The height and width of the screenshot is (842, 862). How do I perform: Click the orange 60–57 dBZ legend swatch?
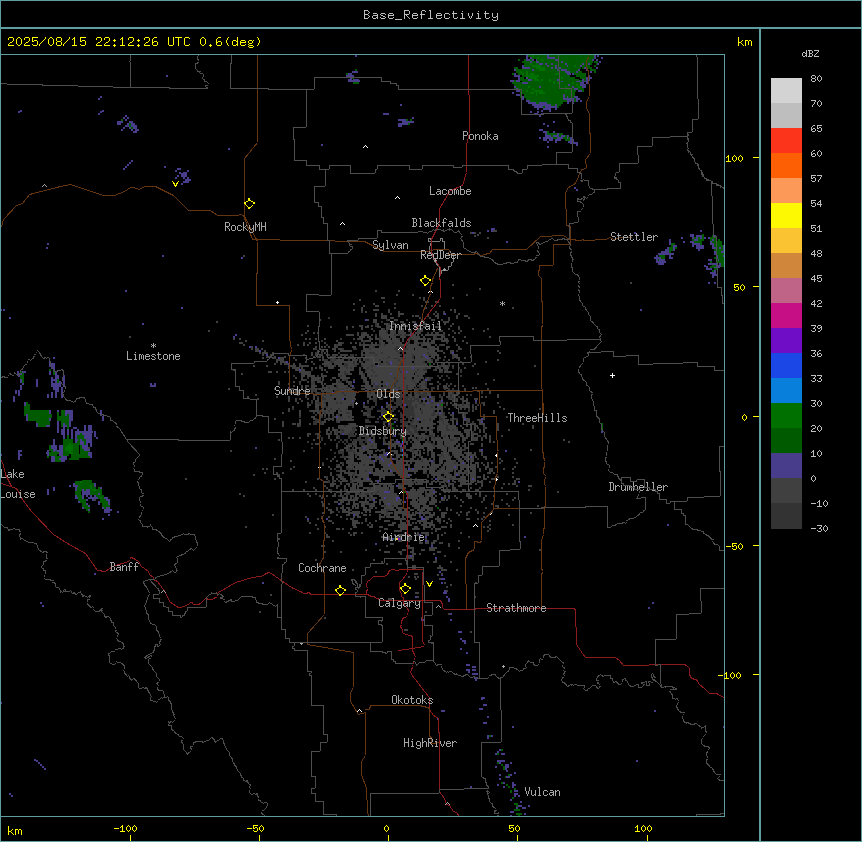(x=786, y=165)
